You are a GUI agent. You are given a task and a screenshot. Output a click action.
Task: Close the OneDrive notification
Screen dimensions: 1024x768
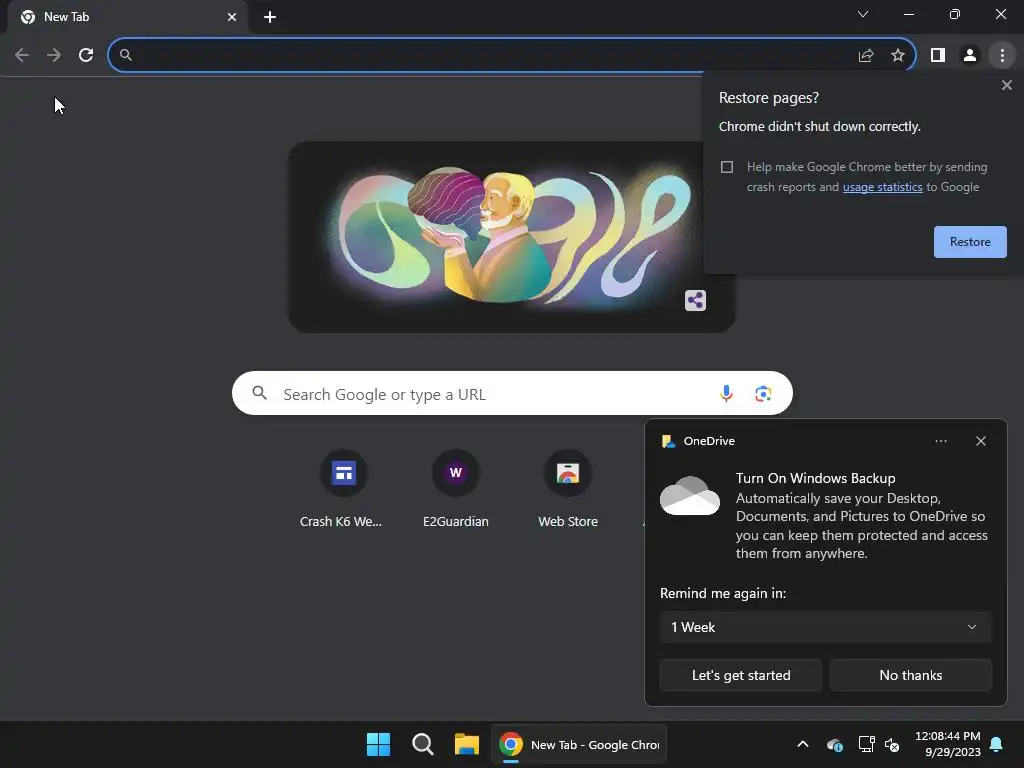(x=980, y=441)
